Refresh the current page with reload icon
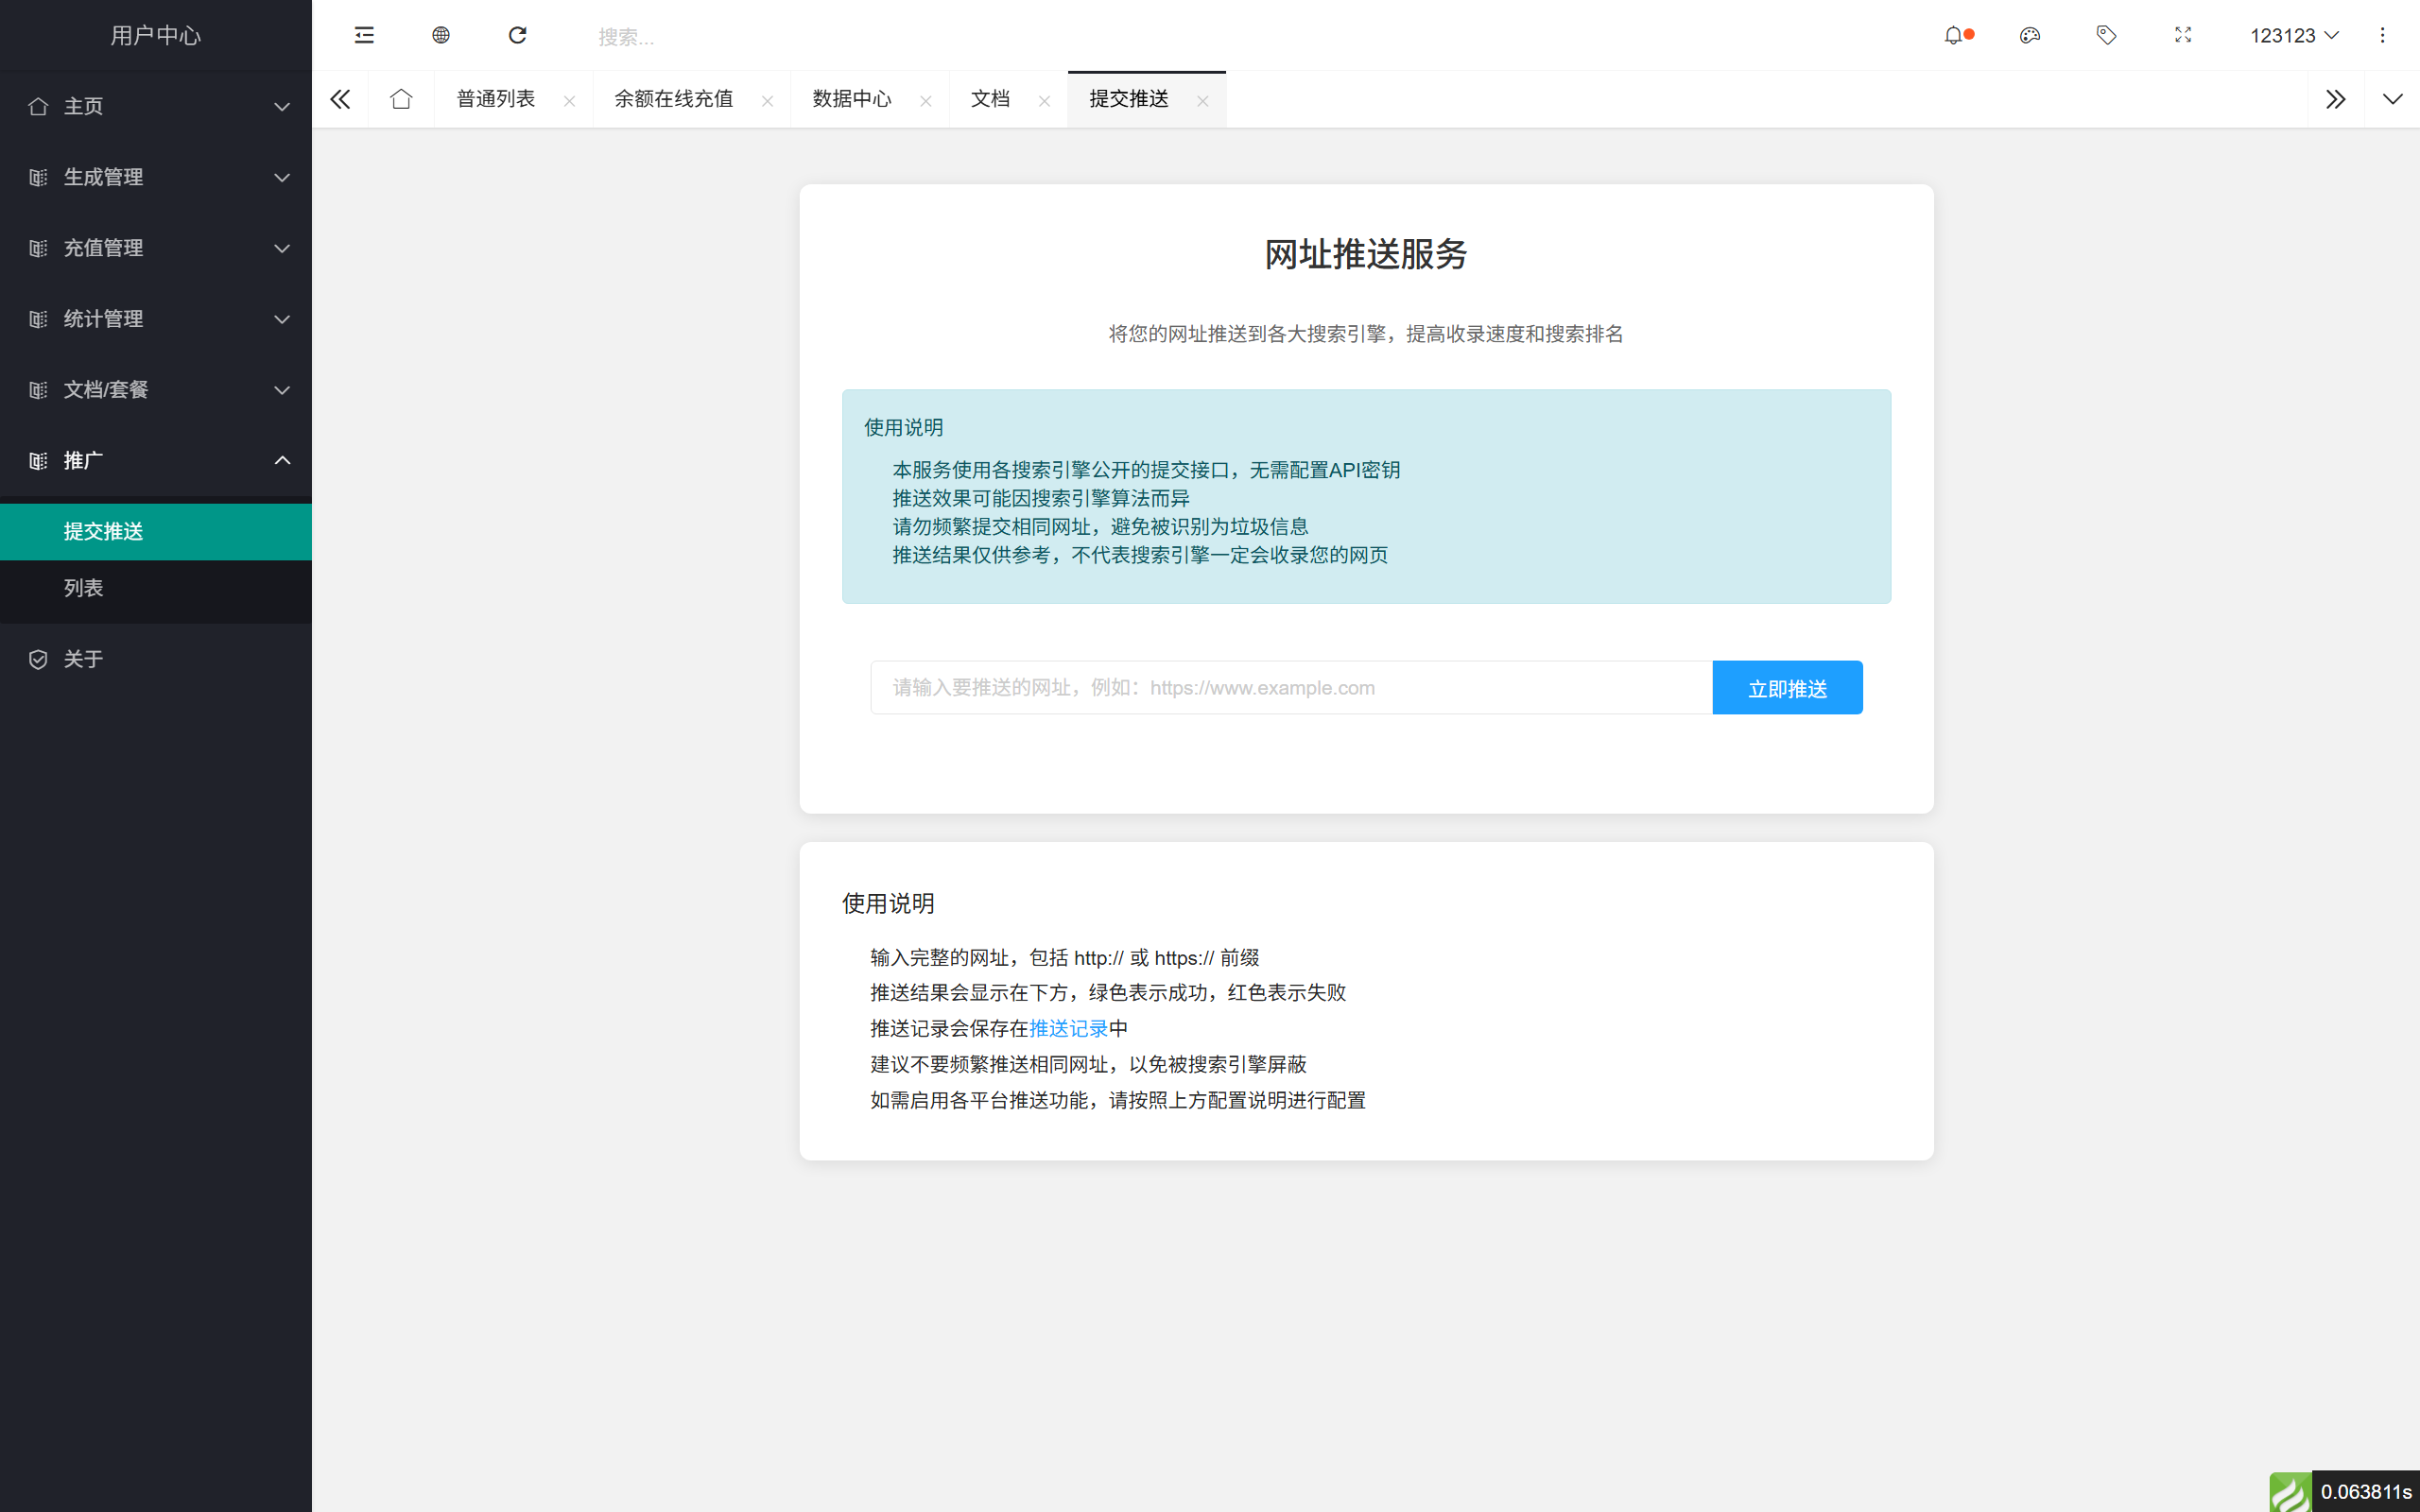Screen dimensions: 2420x1512 pyautogui.click(x=518, y=35)
